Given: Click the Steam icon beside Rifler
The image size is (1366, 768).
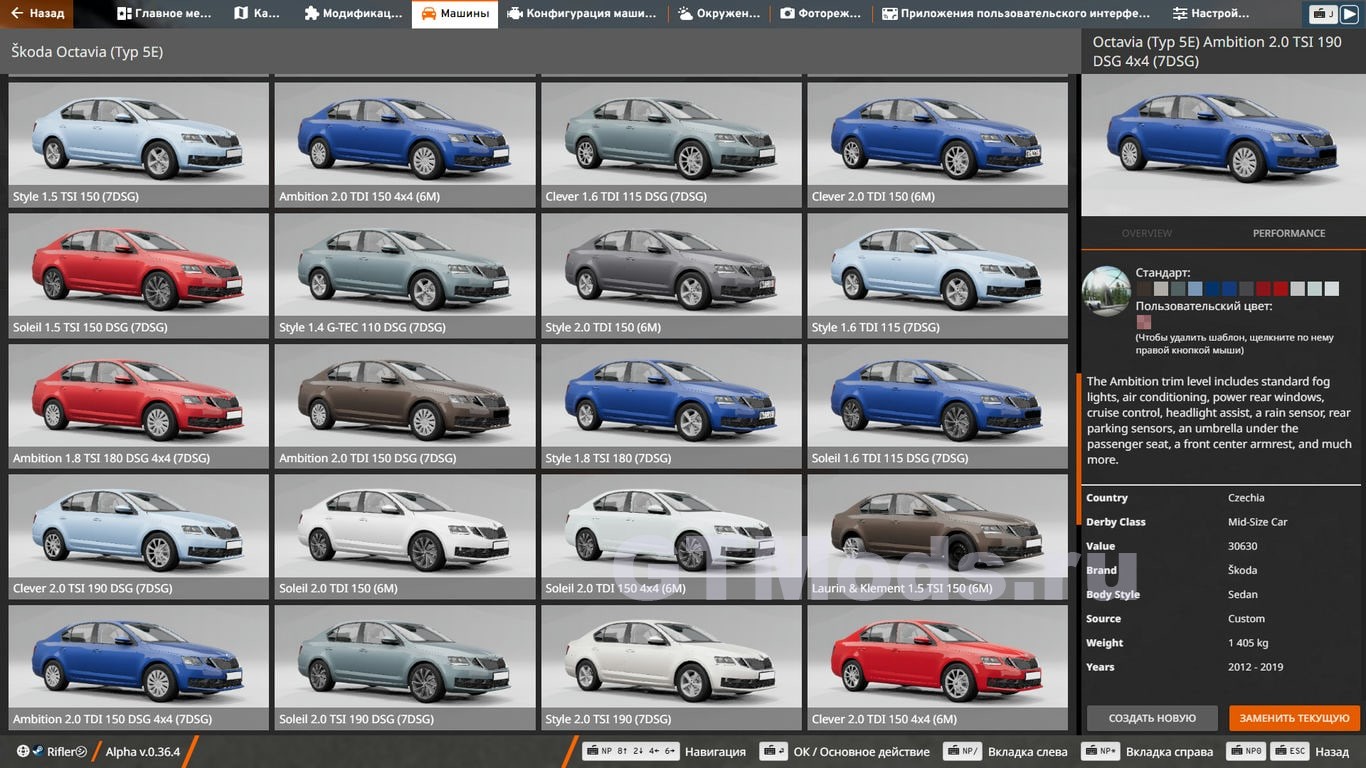Looking at the screenshot, I should point(37,752).
